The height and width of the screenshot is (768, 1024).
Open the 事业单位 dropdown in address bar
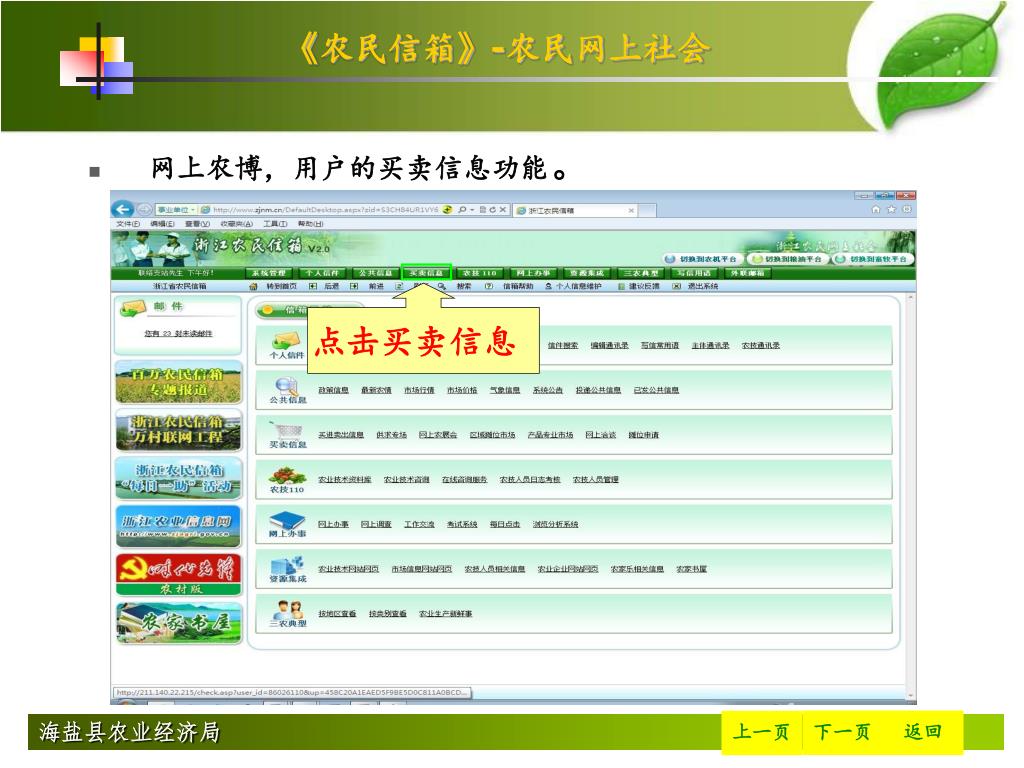pos(176,210)
